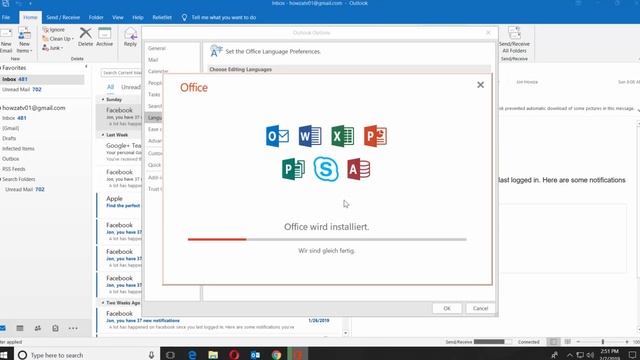The width and height of the screenshot is (640, 360).
Task: Click the Excel icon in Office installer
Action: pos(342,136)
